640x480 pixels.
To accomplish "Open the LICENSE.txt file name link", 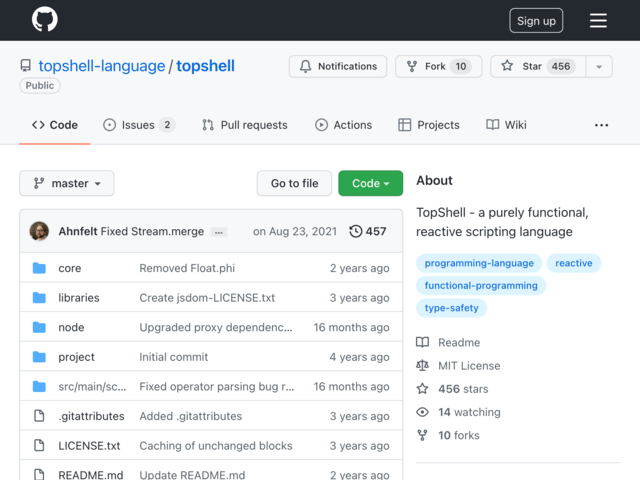I will (x=89, y=446).
